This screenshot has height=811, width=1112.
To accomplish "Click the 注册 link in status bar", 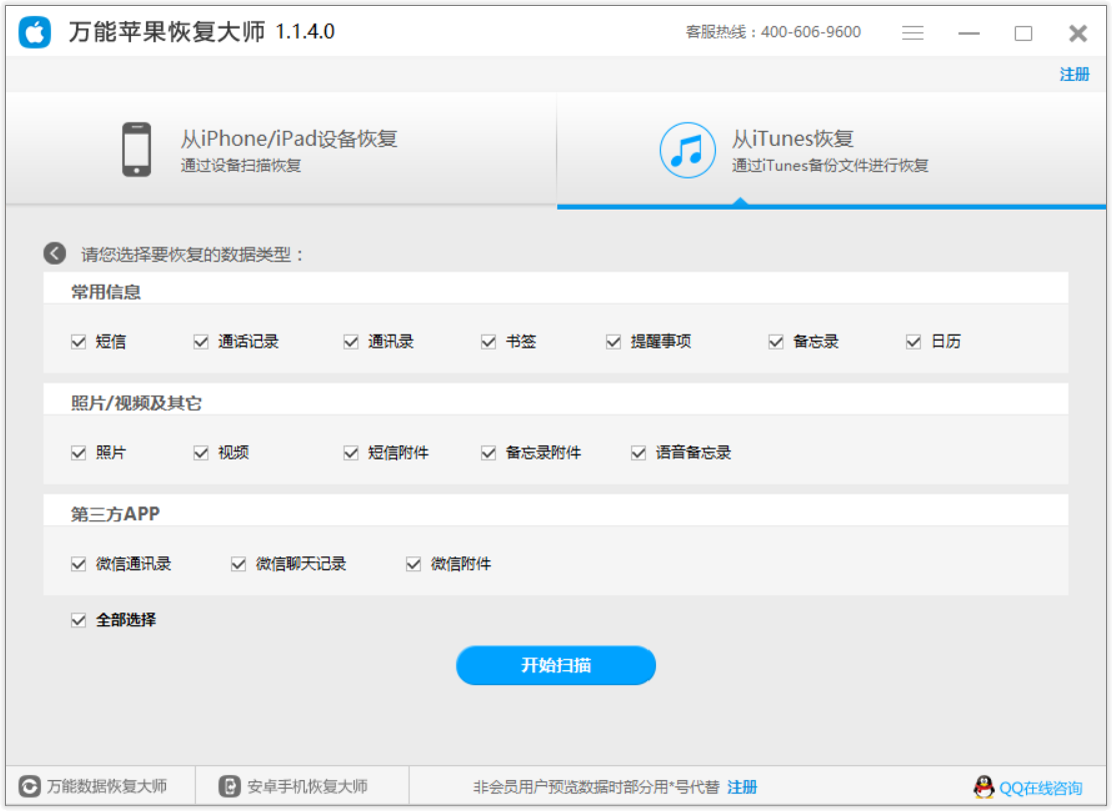I will [742, 787].
